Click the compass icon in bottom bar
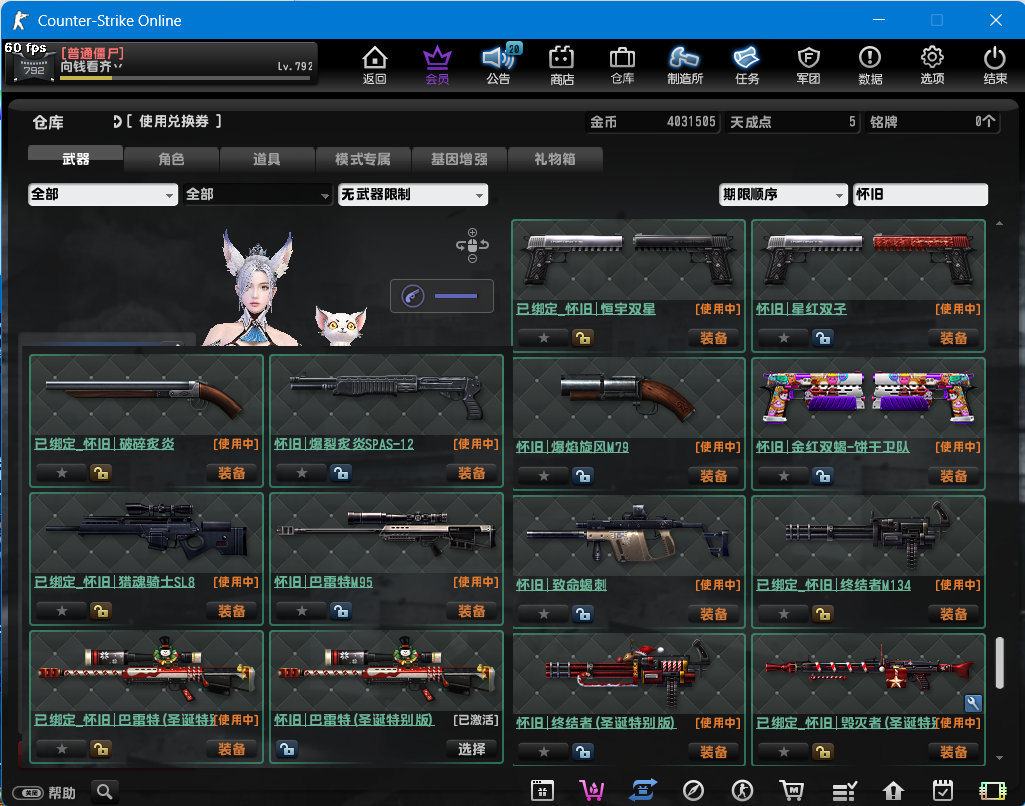Viewport: 1025px width, 806px height. 693,791
